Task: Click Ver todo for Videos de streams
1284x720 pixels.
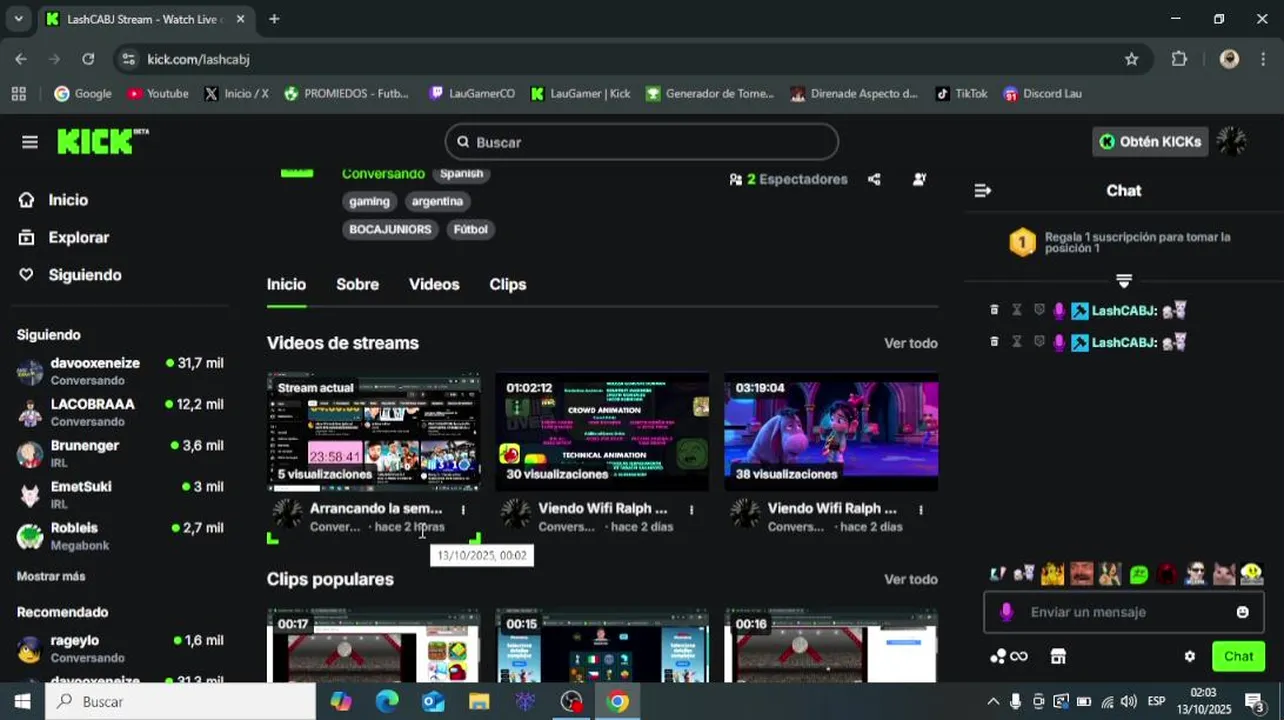Action: [x=910, y=343]
